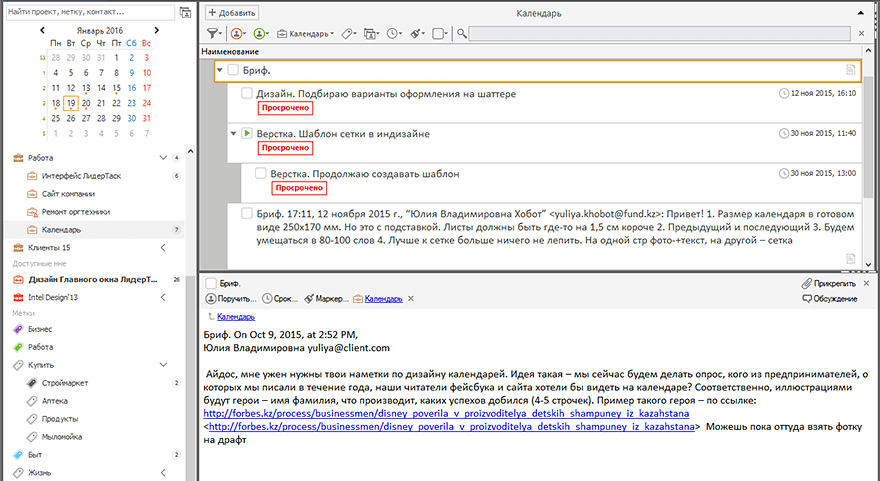The height and width of the screenshot is (481, 880).
Task: Click sidebar search field Найти проект
Action: (90, 12)
